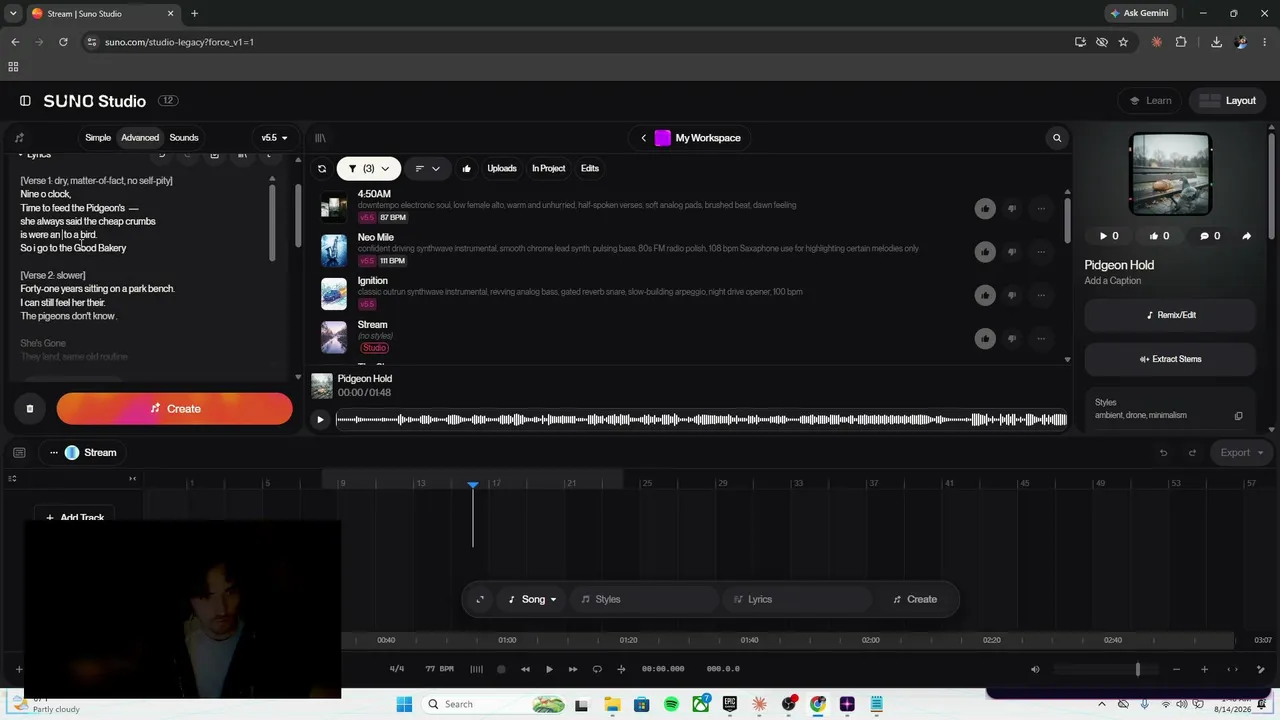Open the My Workspace selector
This screenshot has width=1280, height=720.
click(x=698, y=138)
